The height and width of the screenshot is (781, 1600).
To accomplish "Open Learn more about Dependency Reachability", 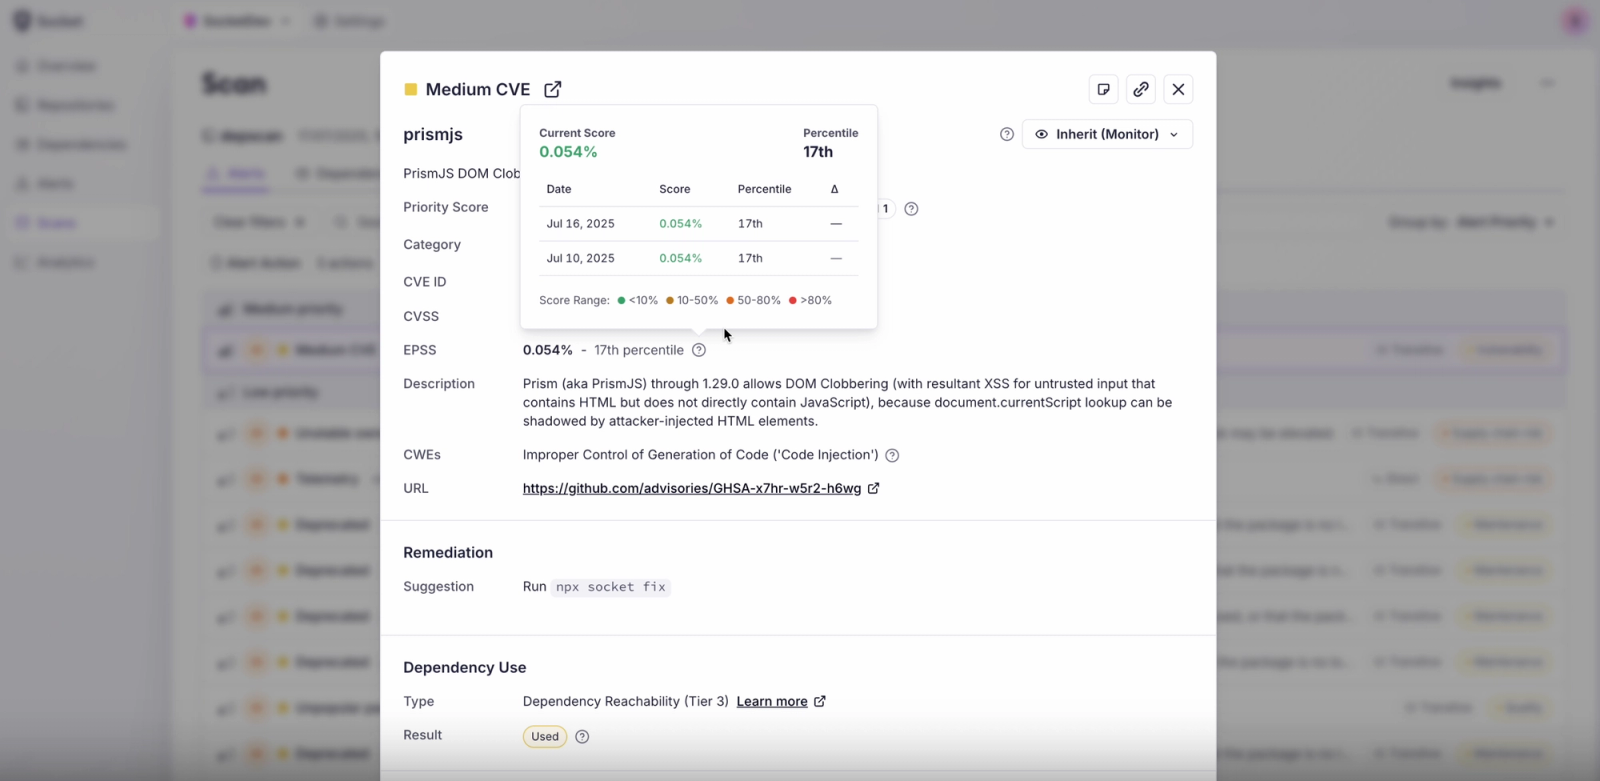I will (x=772, y=701).
